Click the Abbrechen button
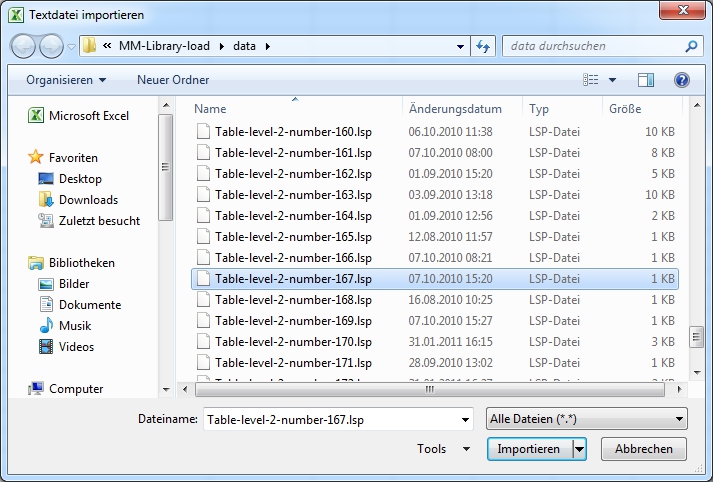 [651, 450]
